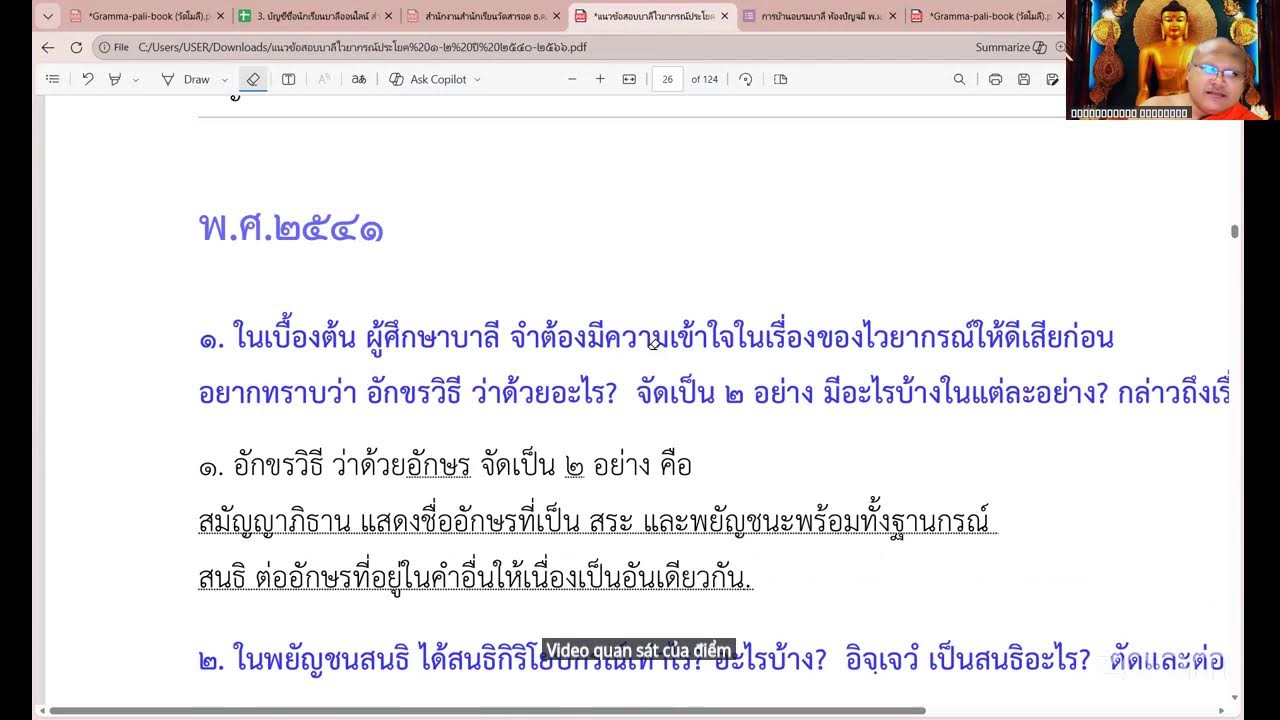Switch to the การบ้านอบรมบาลี tab
The image size is (1280, 720).
(x=820, y=16)
